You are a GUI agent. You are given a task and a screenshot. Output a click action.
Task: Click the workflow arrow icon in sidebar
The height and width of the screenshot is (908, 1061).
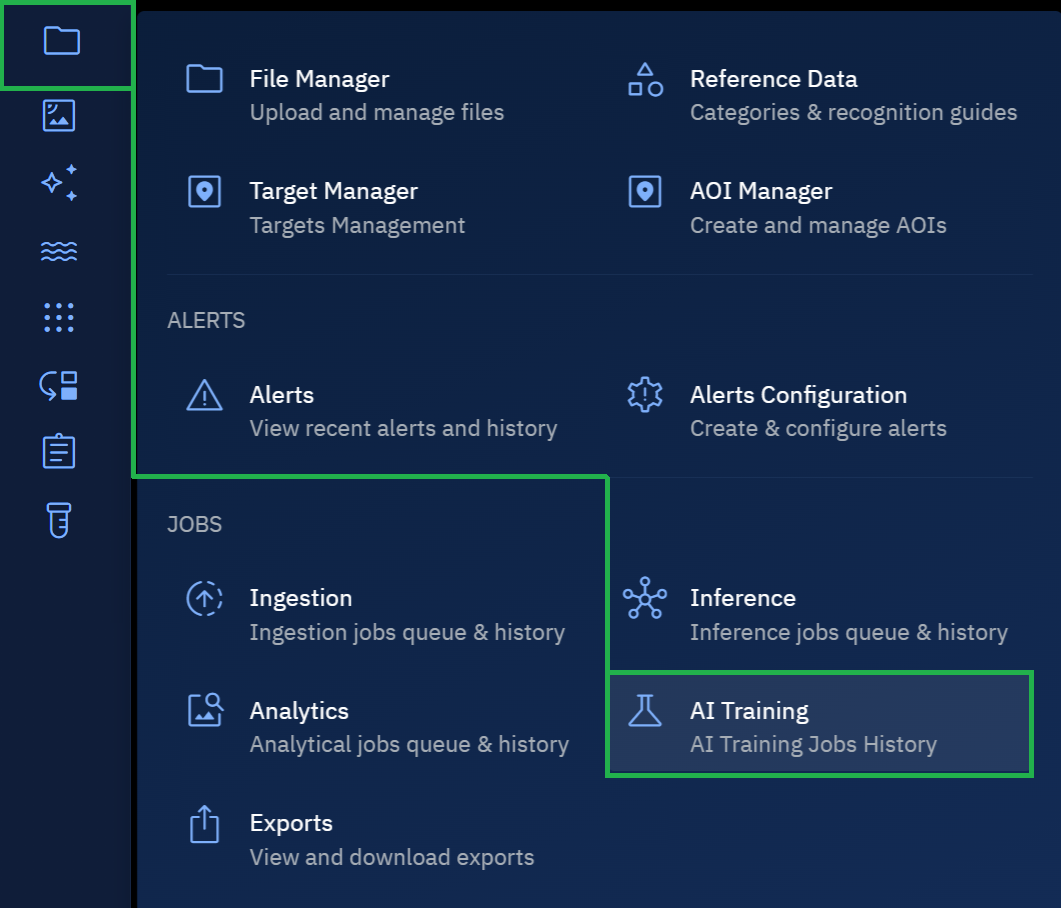[x=59, y=385]
